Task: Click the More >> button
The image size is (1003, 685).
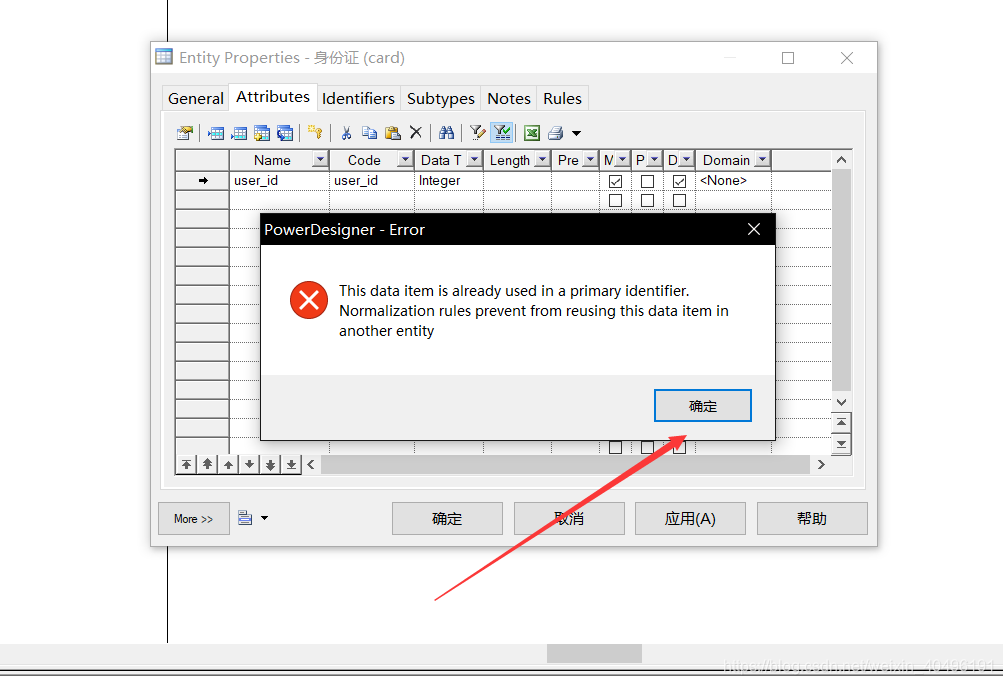Action: point(194,518)
